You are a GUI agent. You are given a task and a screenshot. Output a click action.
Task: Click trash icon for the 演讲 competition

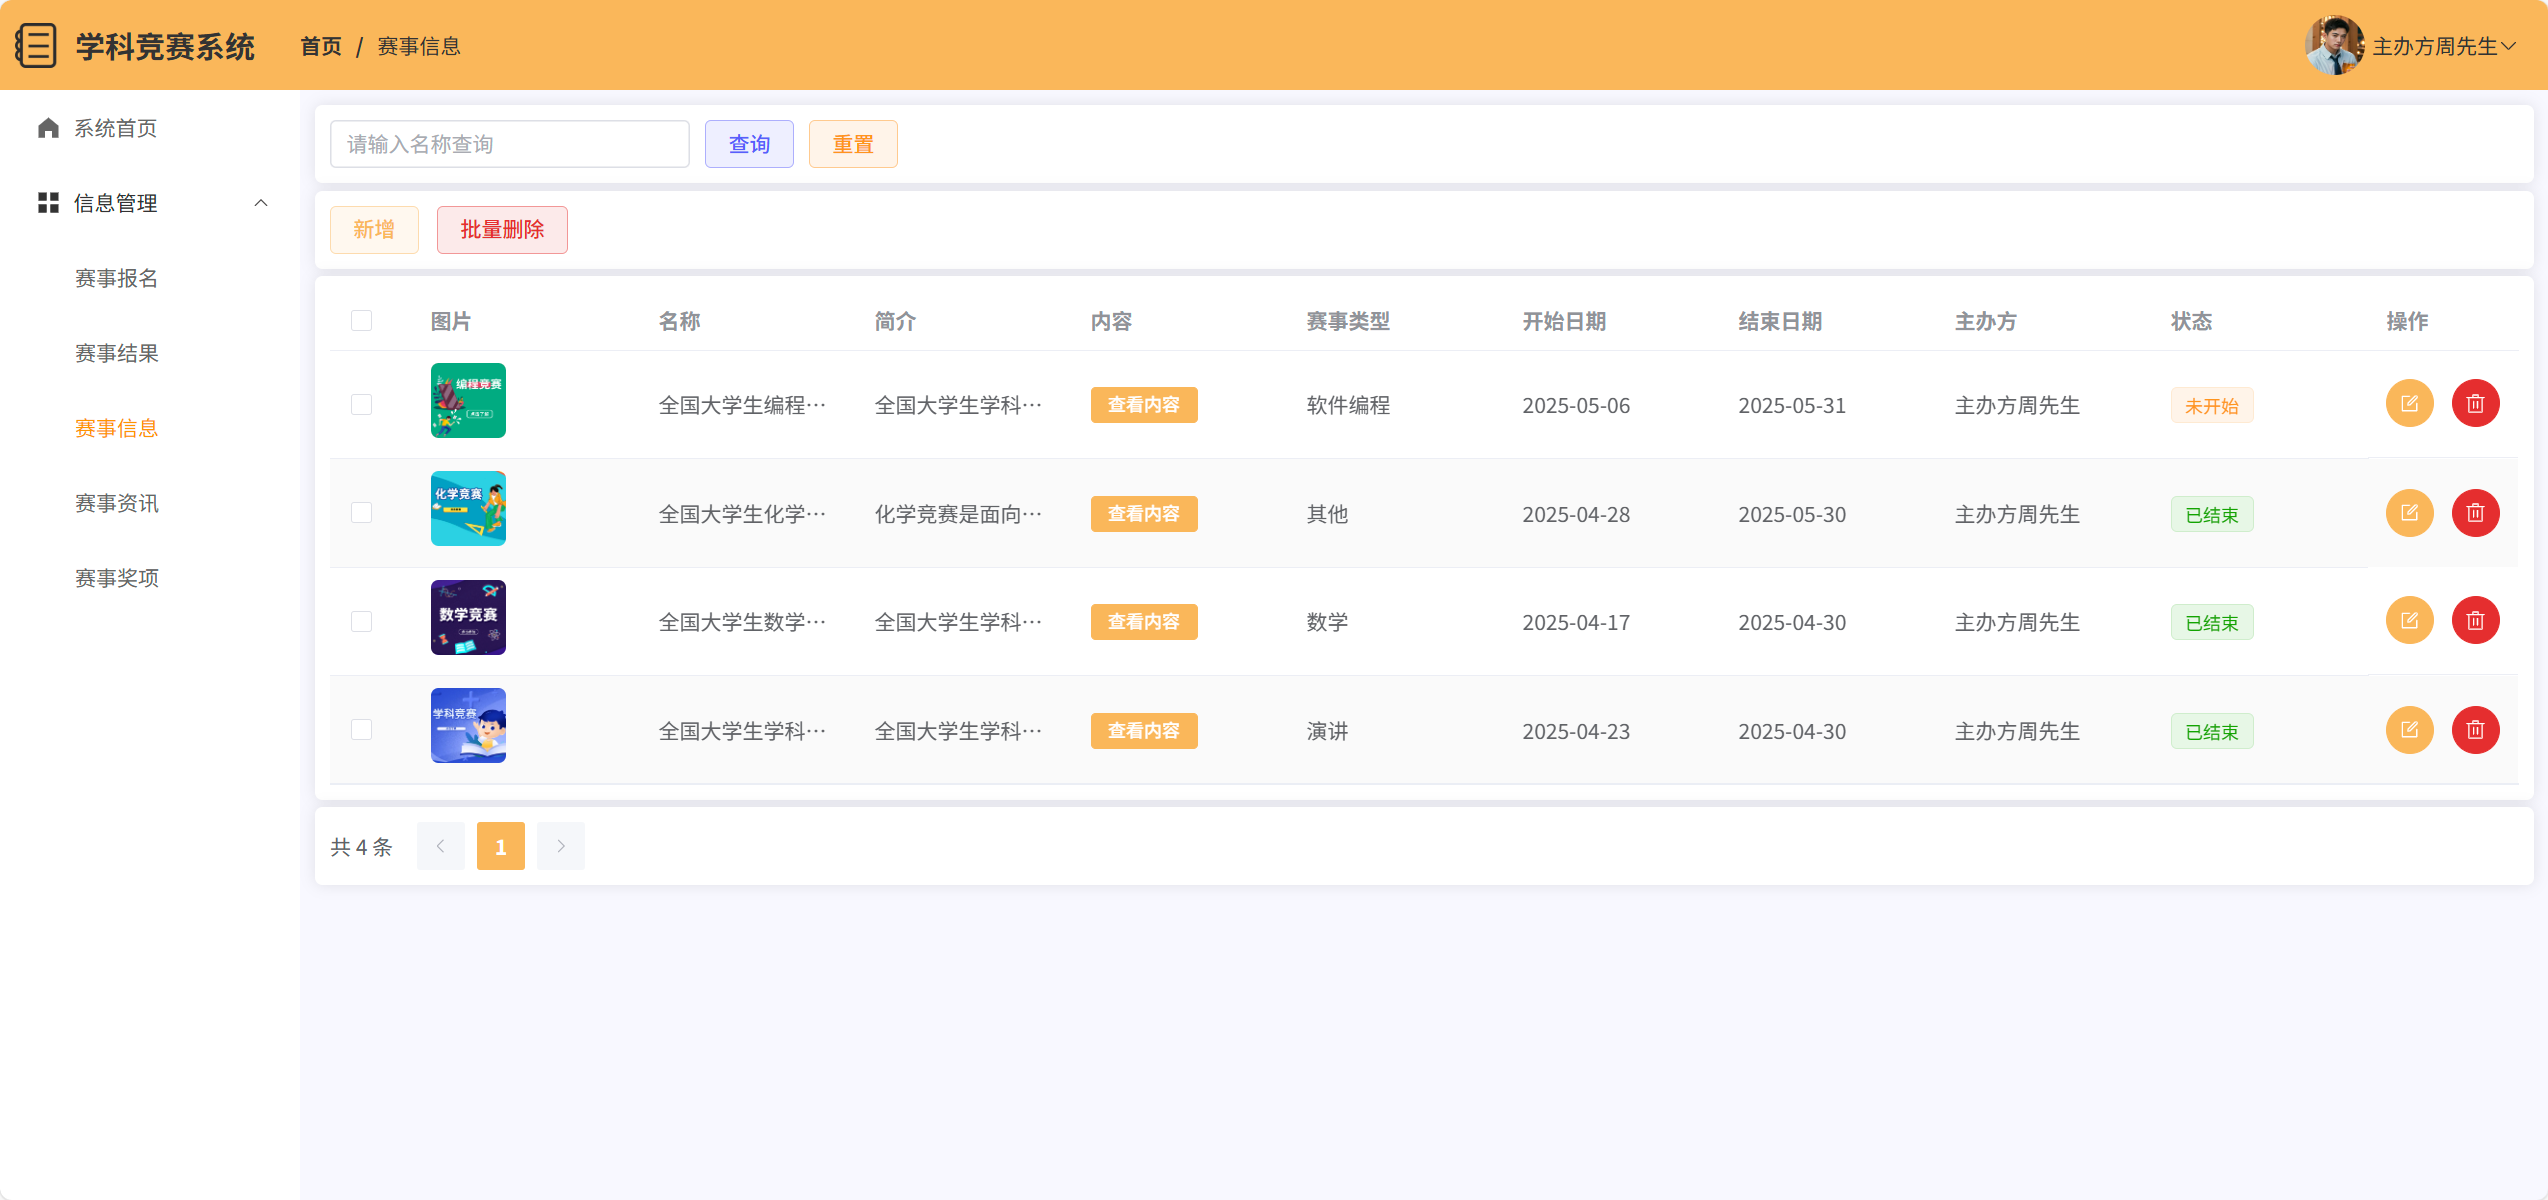coord(2475,730)
